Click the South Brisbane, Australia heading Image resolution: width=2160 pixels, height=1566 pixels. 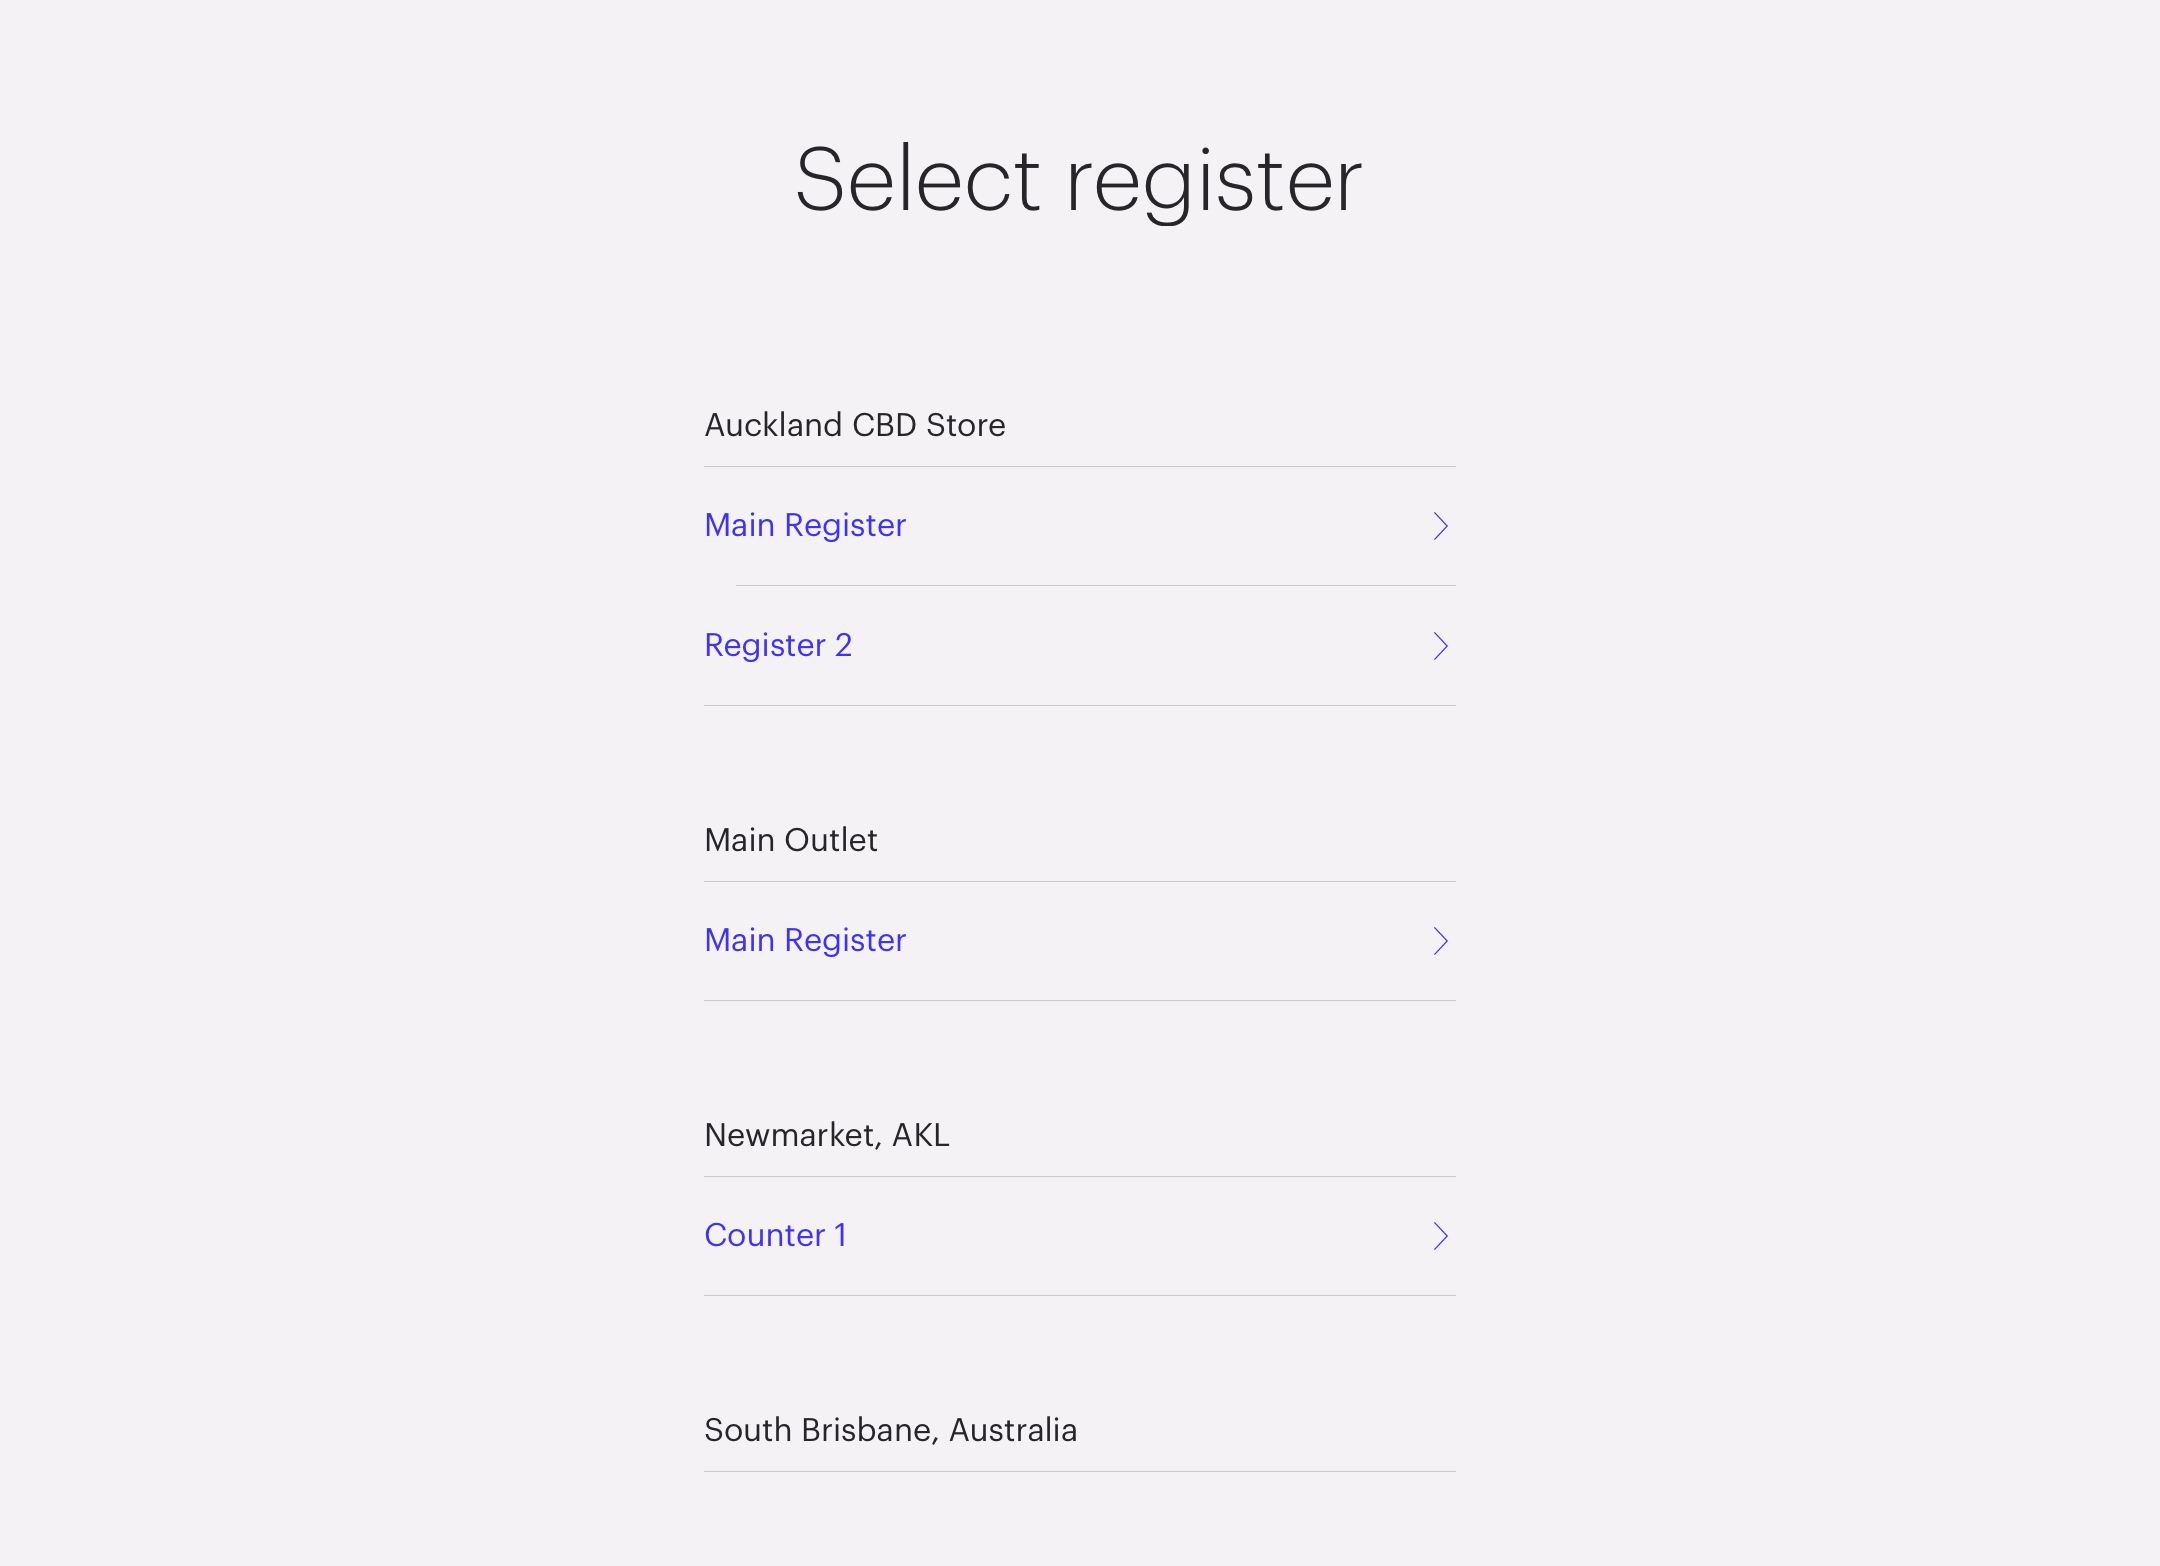(890, 1430)
